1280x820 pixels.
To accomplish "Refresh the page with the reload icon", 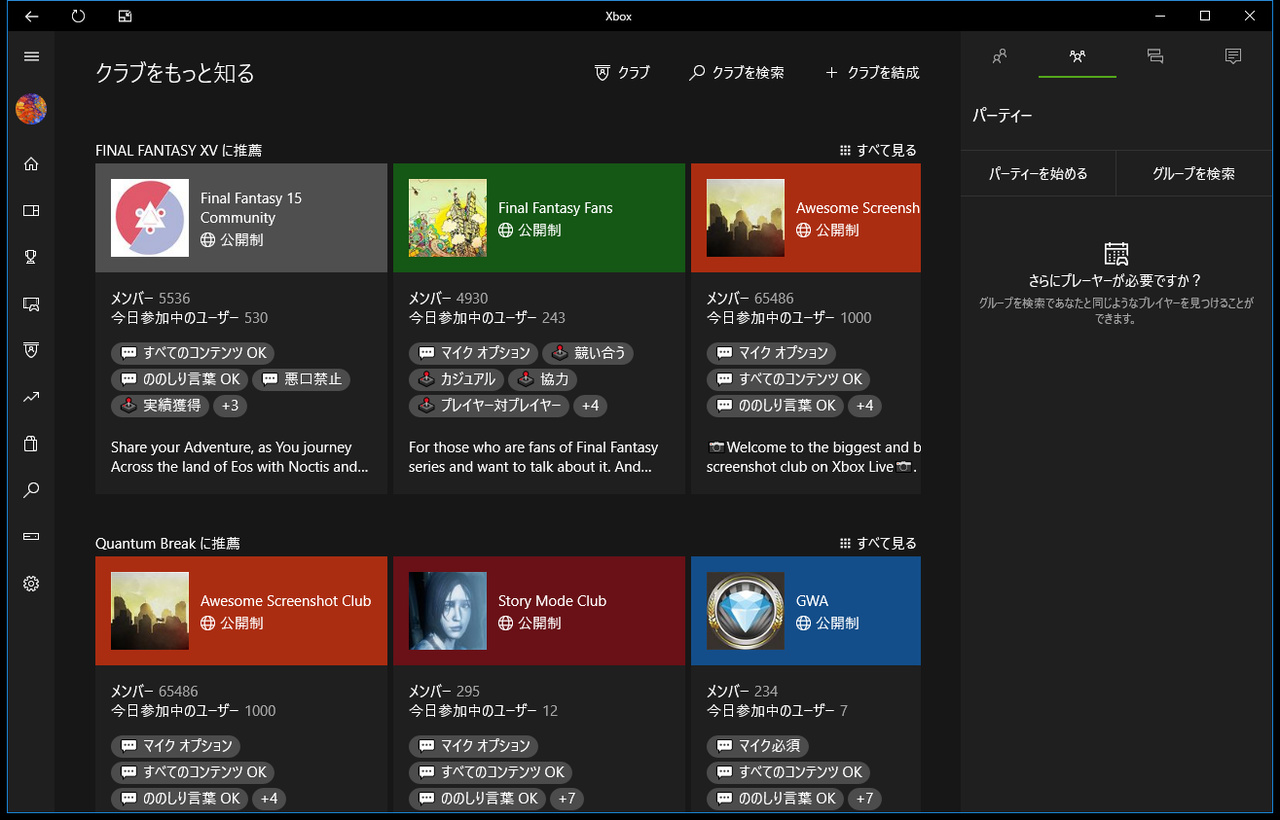I will (77, 16).
